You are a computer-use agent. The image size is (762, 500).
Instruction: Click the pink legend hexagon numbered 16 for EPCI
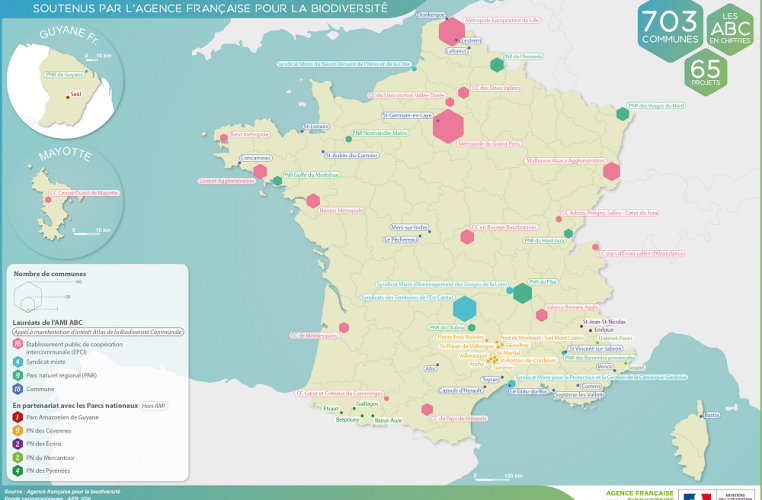click(17, 344)
